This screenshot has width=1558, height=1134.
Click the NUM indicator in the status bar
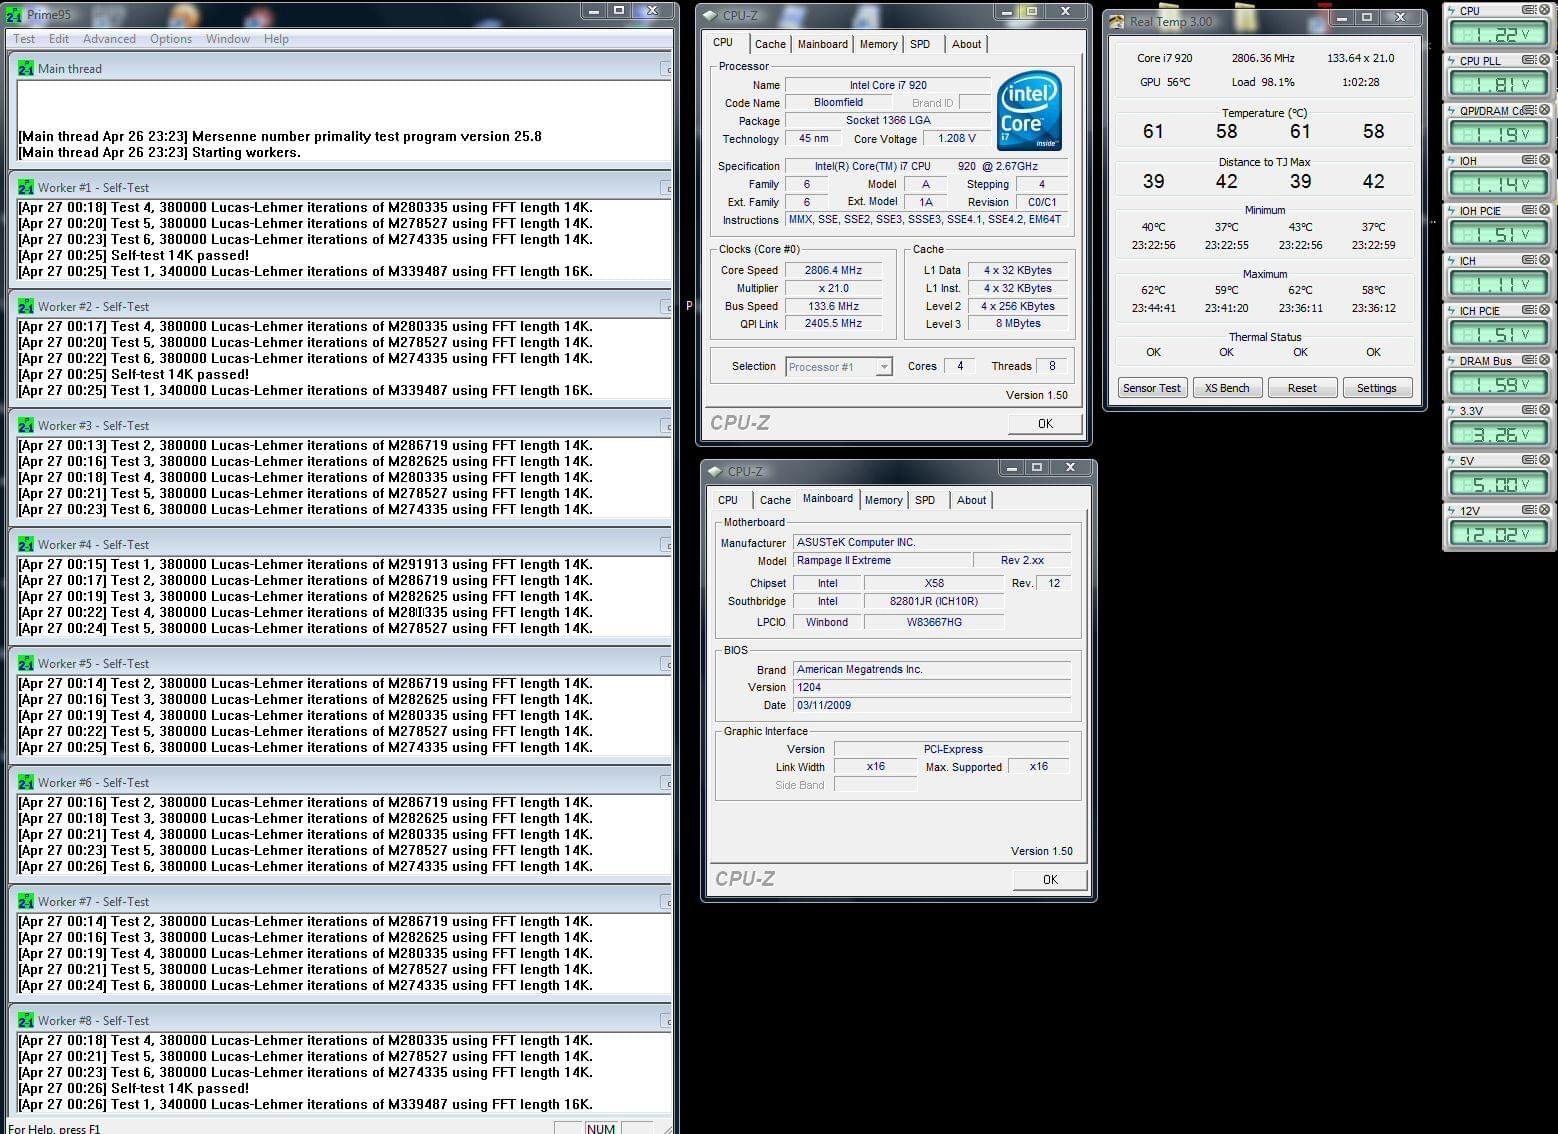click(x=601, y=1128)
